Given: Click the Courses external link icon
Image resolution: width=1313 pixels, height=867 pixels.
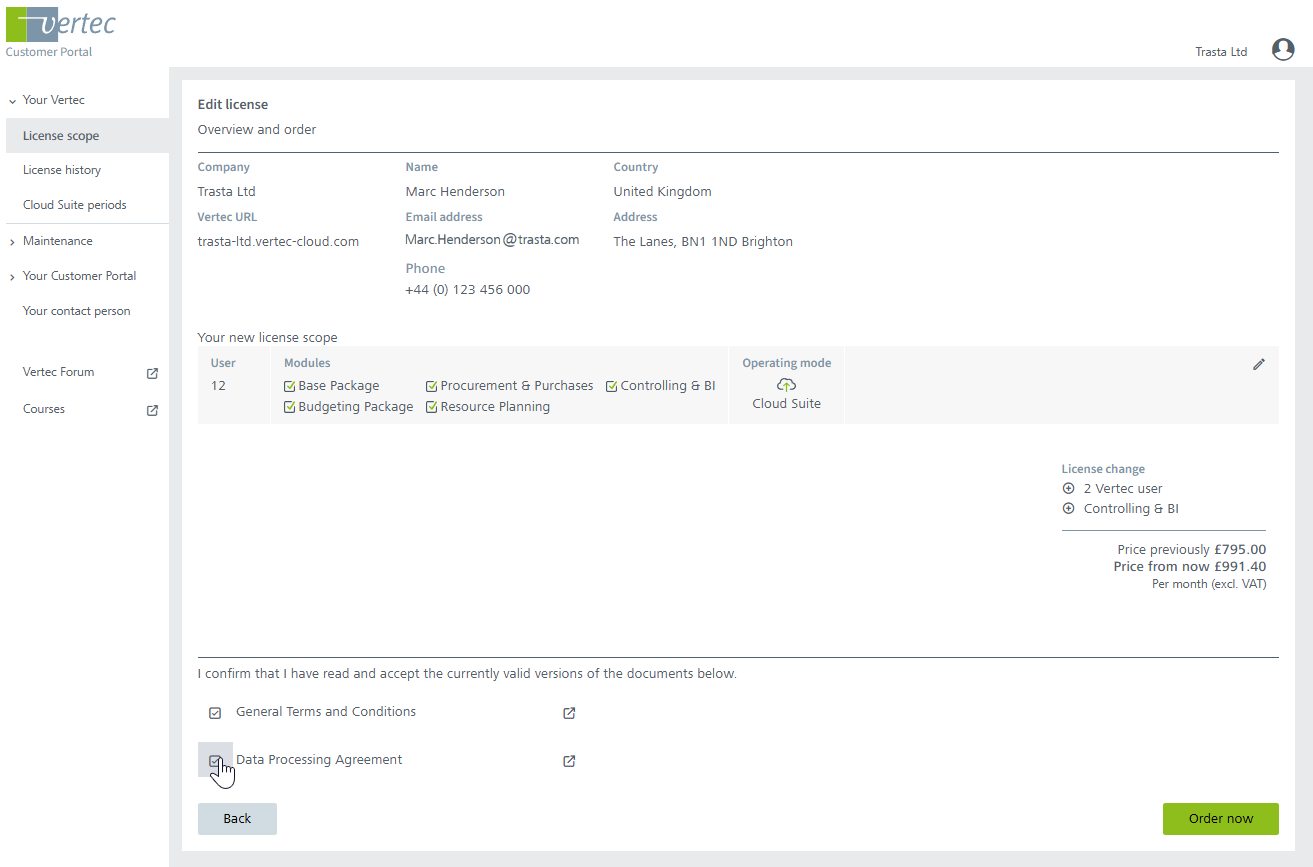Looking at the screenshot, I should pos(152,410).
